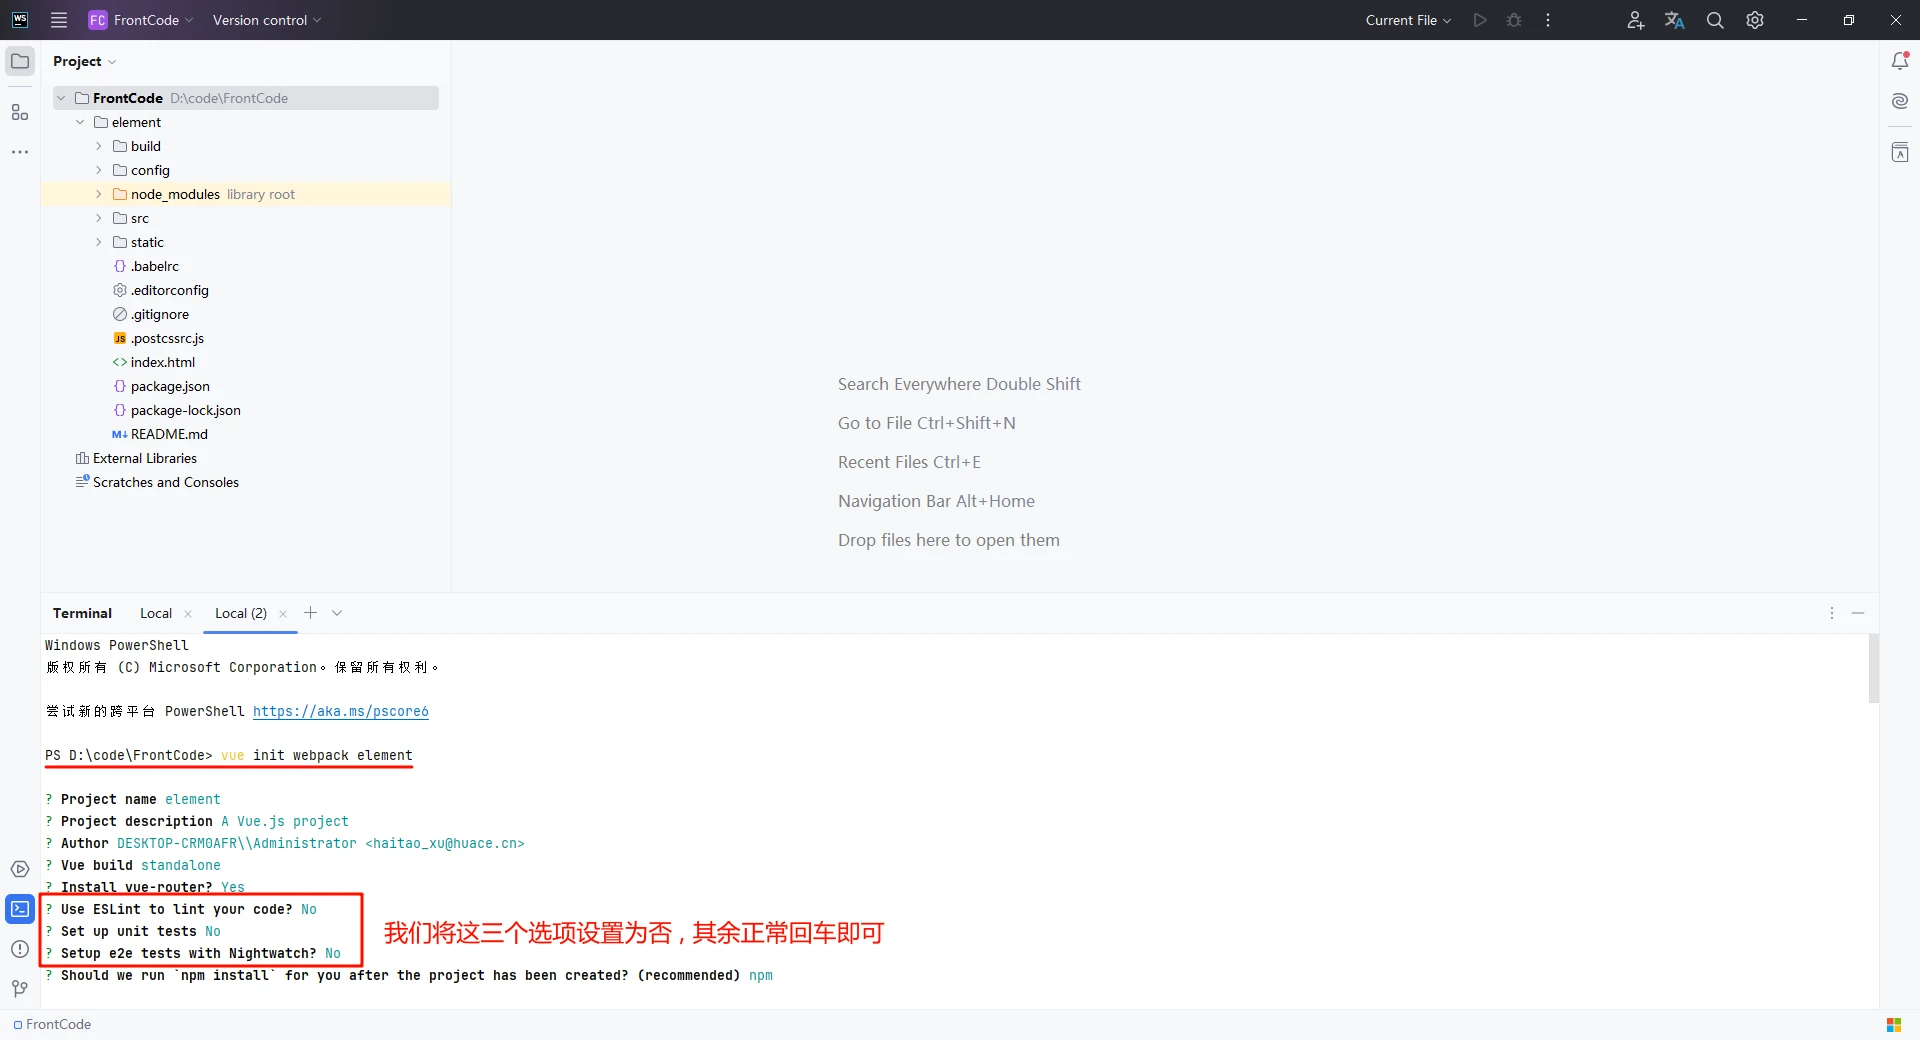Open the Current File run configuration dropdown
This screenshot has width=1920, height=1040.
[1408, 20]
